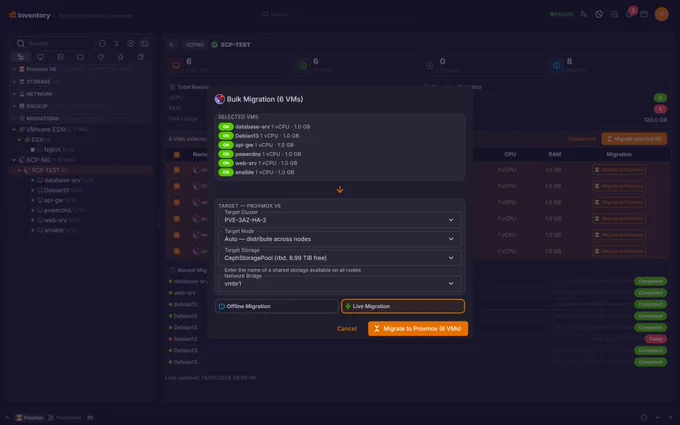
Task: Click Migrate to Proxmox (6 VMs) button
Action: (x=418, y=329)
